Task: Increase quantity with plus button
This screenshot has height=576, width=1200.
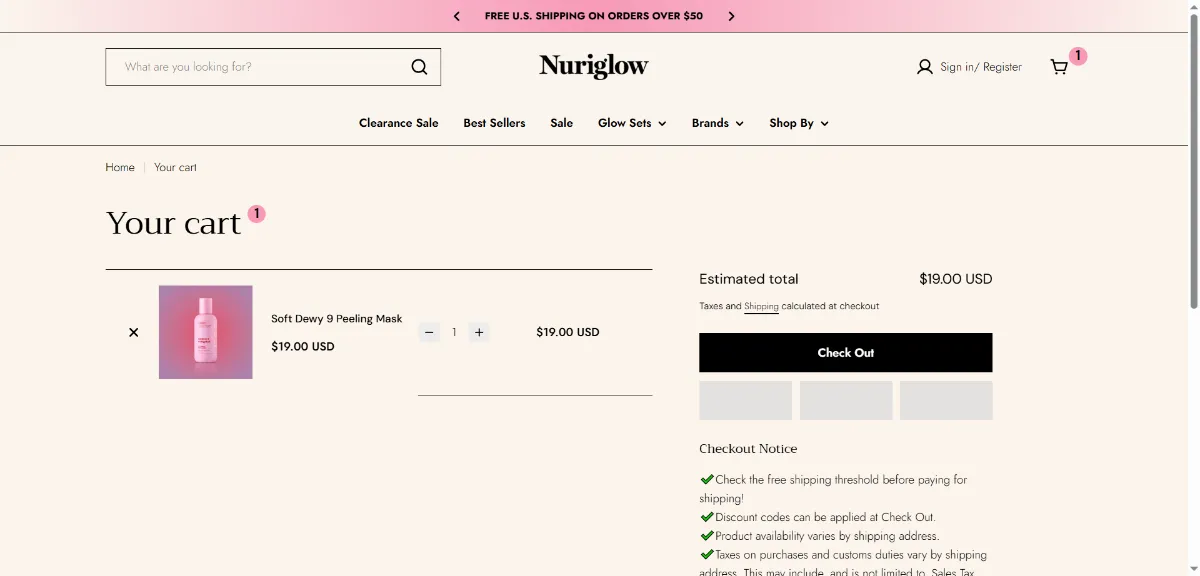Action: click(479, 332)
